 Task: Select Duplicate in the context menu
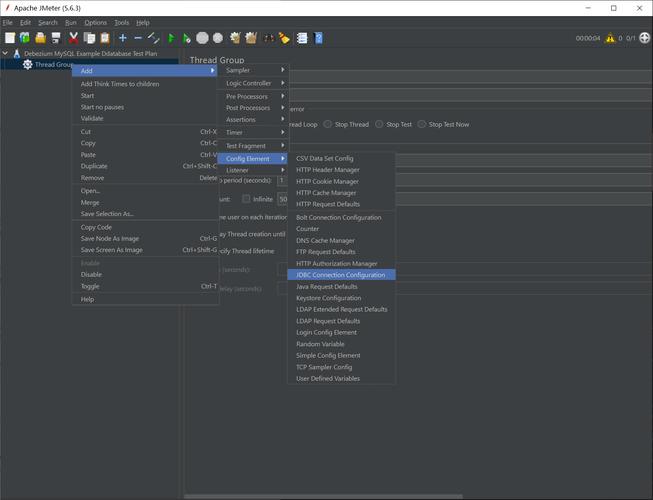[145, 166]
